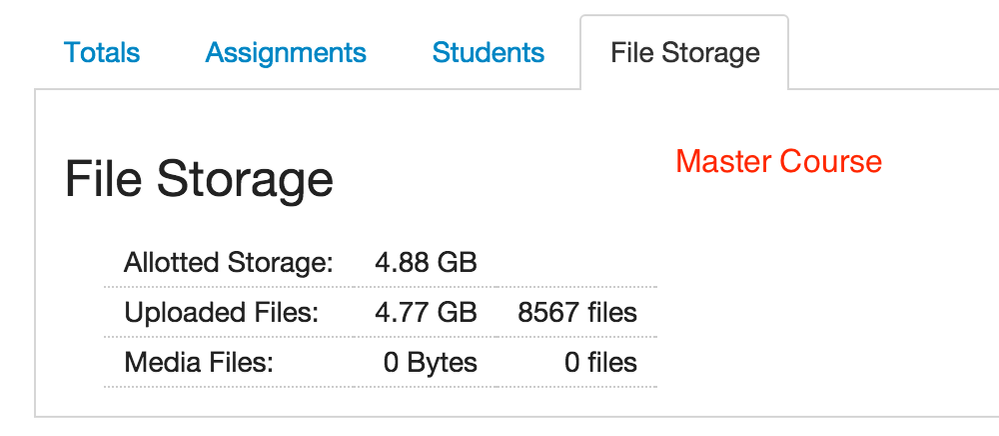The image size is (999, 436).
Task: Click the word Master in red text
Action: pos(724,161)
